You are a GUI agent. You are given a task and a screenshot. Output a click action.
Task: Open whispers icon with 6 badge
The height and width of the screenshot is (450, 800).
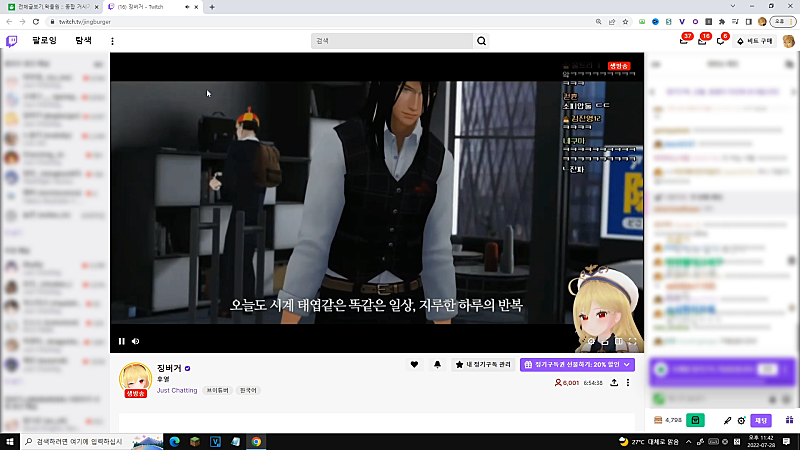coord(721,41)
